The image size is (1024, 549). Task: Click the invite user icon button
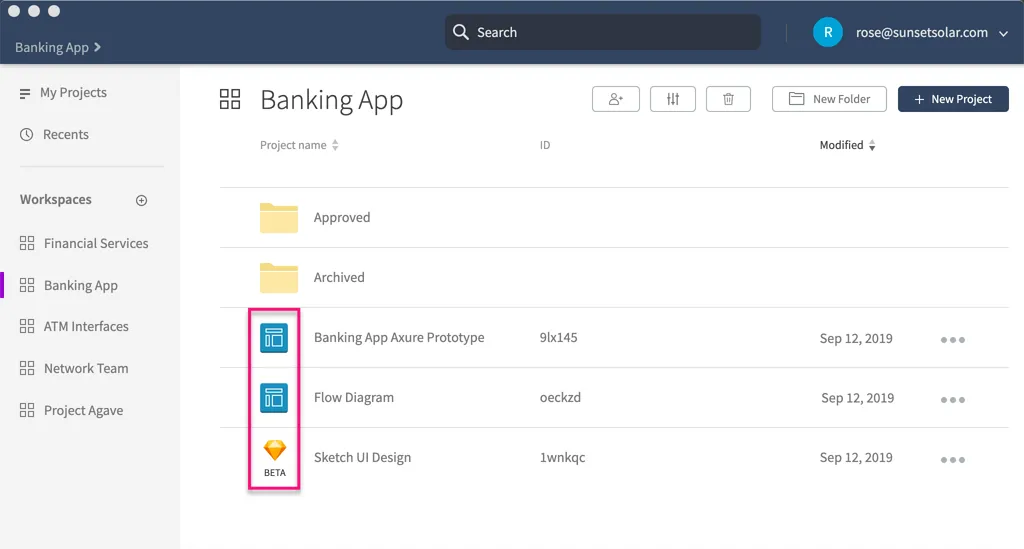(x=615, y=99)
